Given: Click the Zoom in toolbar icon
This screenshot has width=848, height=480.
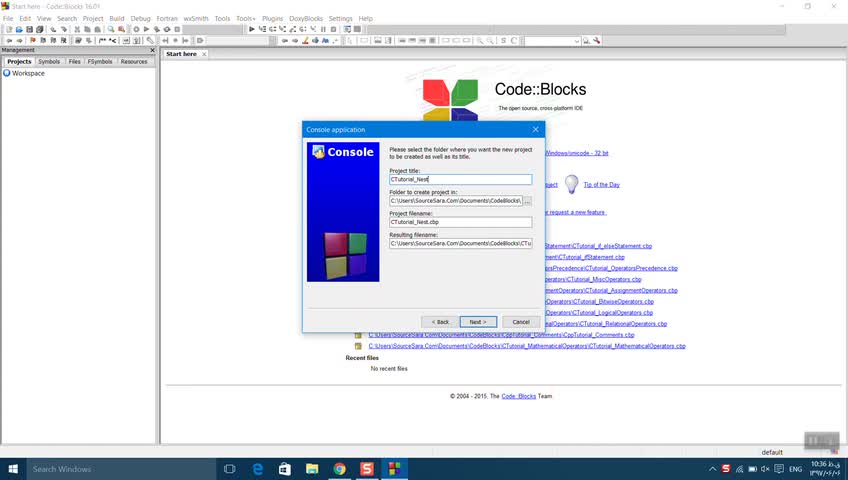Looking at the screenshot, I should [480, 41].
